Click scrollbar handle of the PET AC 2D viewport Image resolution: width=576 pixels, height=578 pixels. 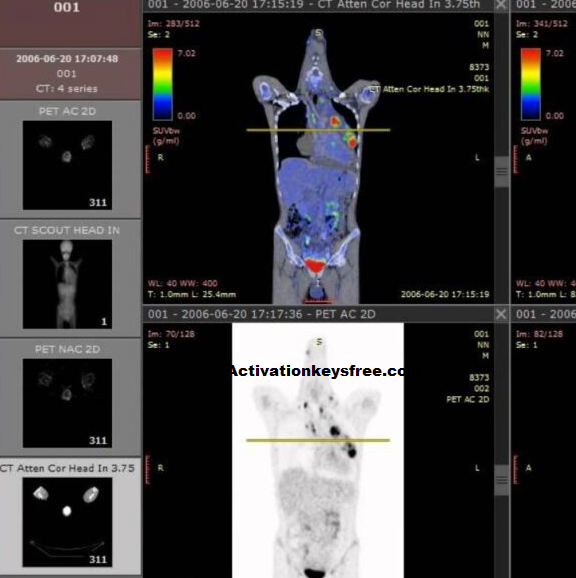point(502,480)
